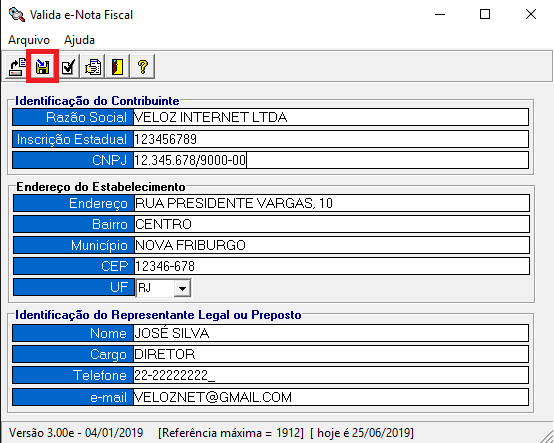
Task: Open the Ajuda menu
Action: 79,40
